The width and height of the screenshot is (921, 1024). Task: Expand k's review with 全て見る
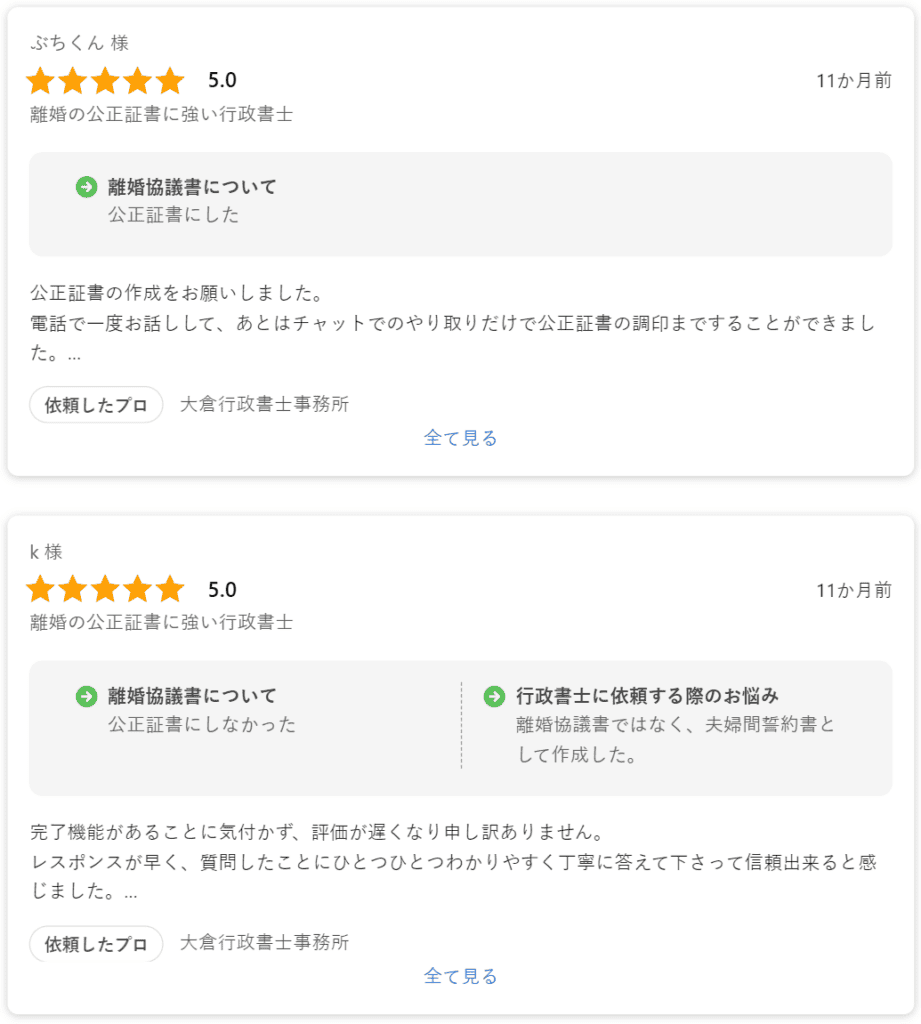pyautogui.click(x=460, y=976)
